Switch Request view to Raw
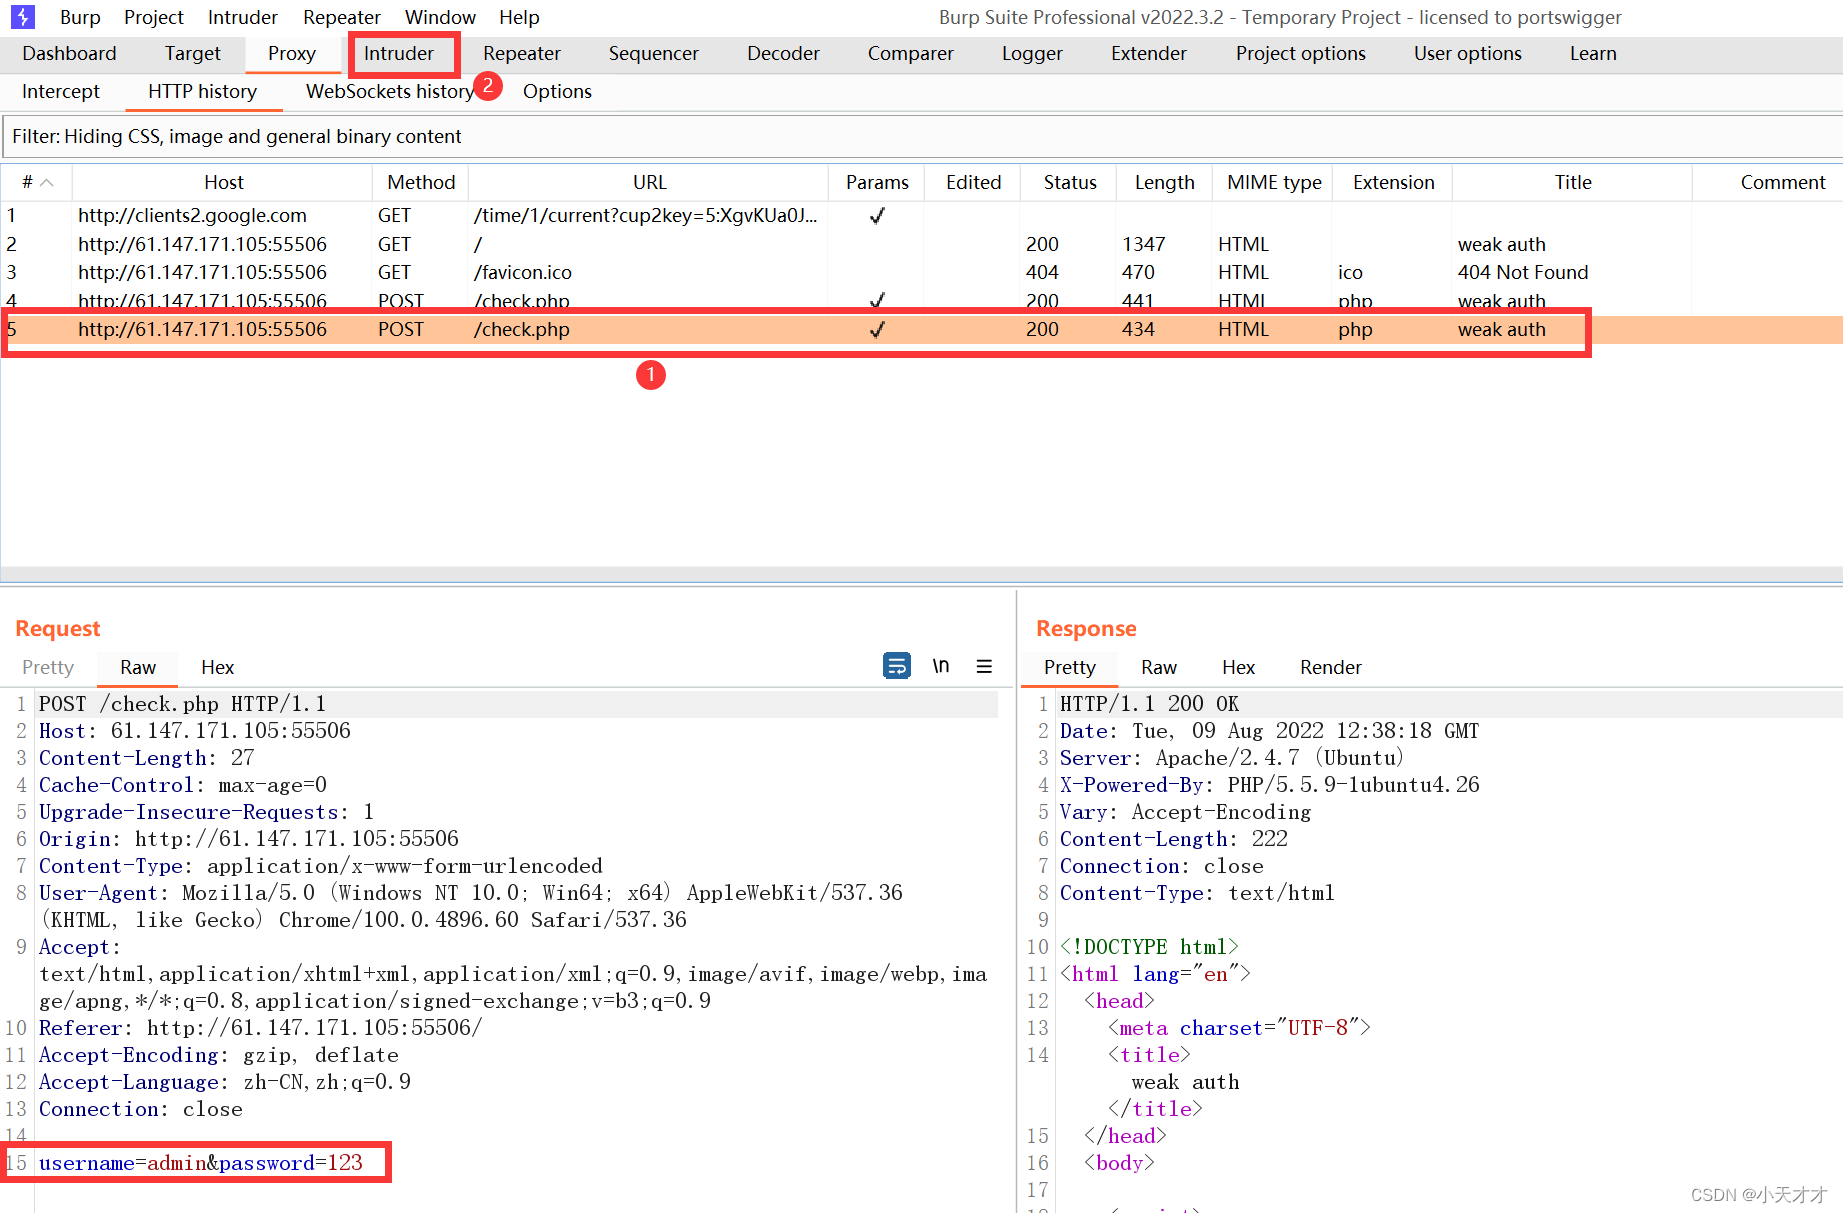The image size is (1843, 1213). pos(138,667)
